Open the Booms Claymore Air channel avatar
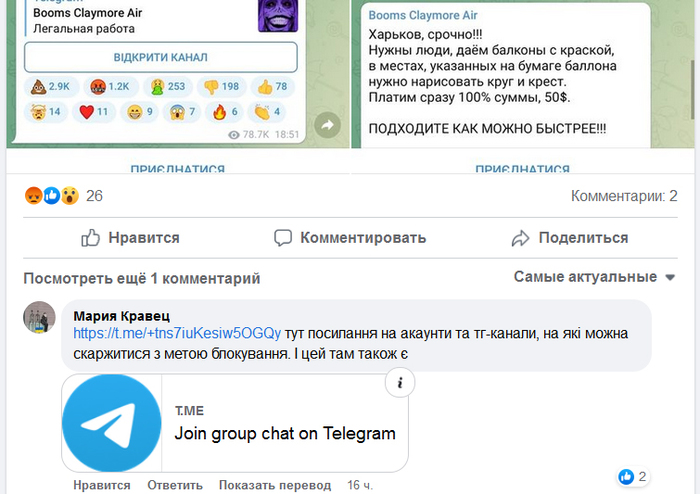The image size is (700, 494). pyautogui.click(x=278, y=16)
